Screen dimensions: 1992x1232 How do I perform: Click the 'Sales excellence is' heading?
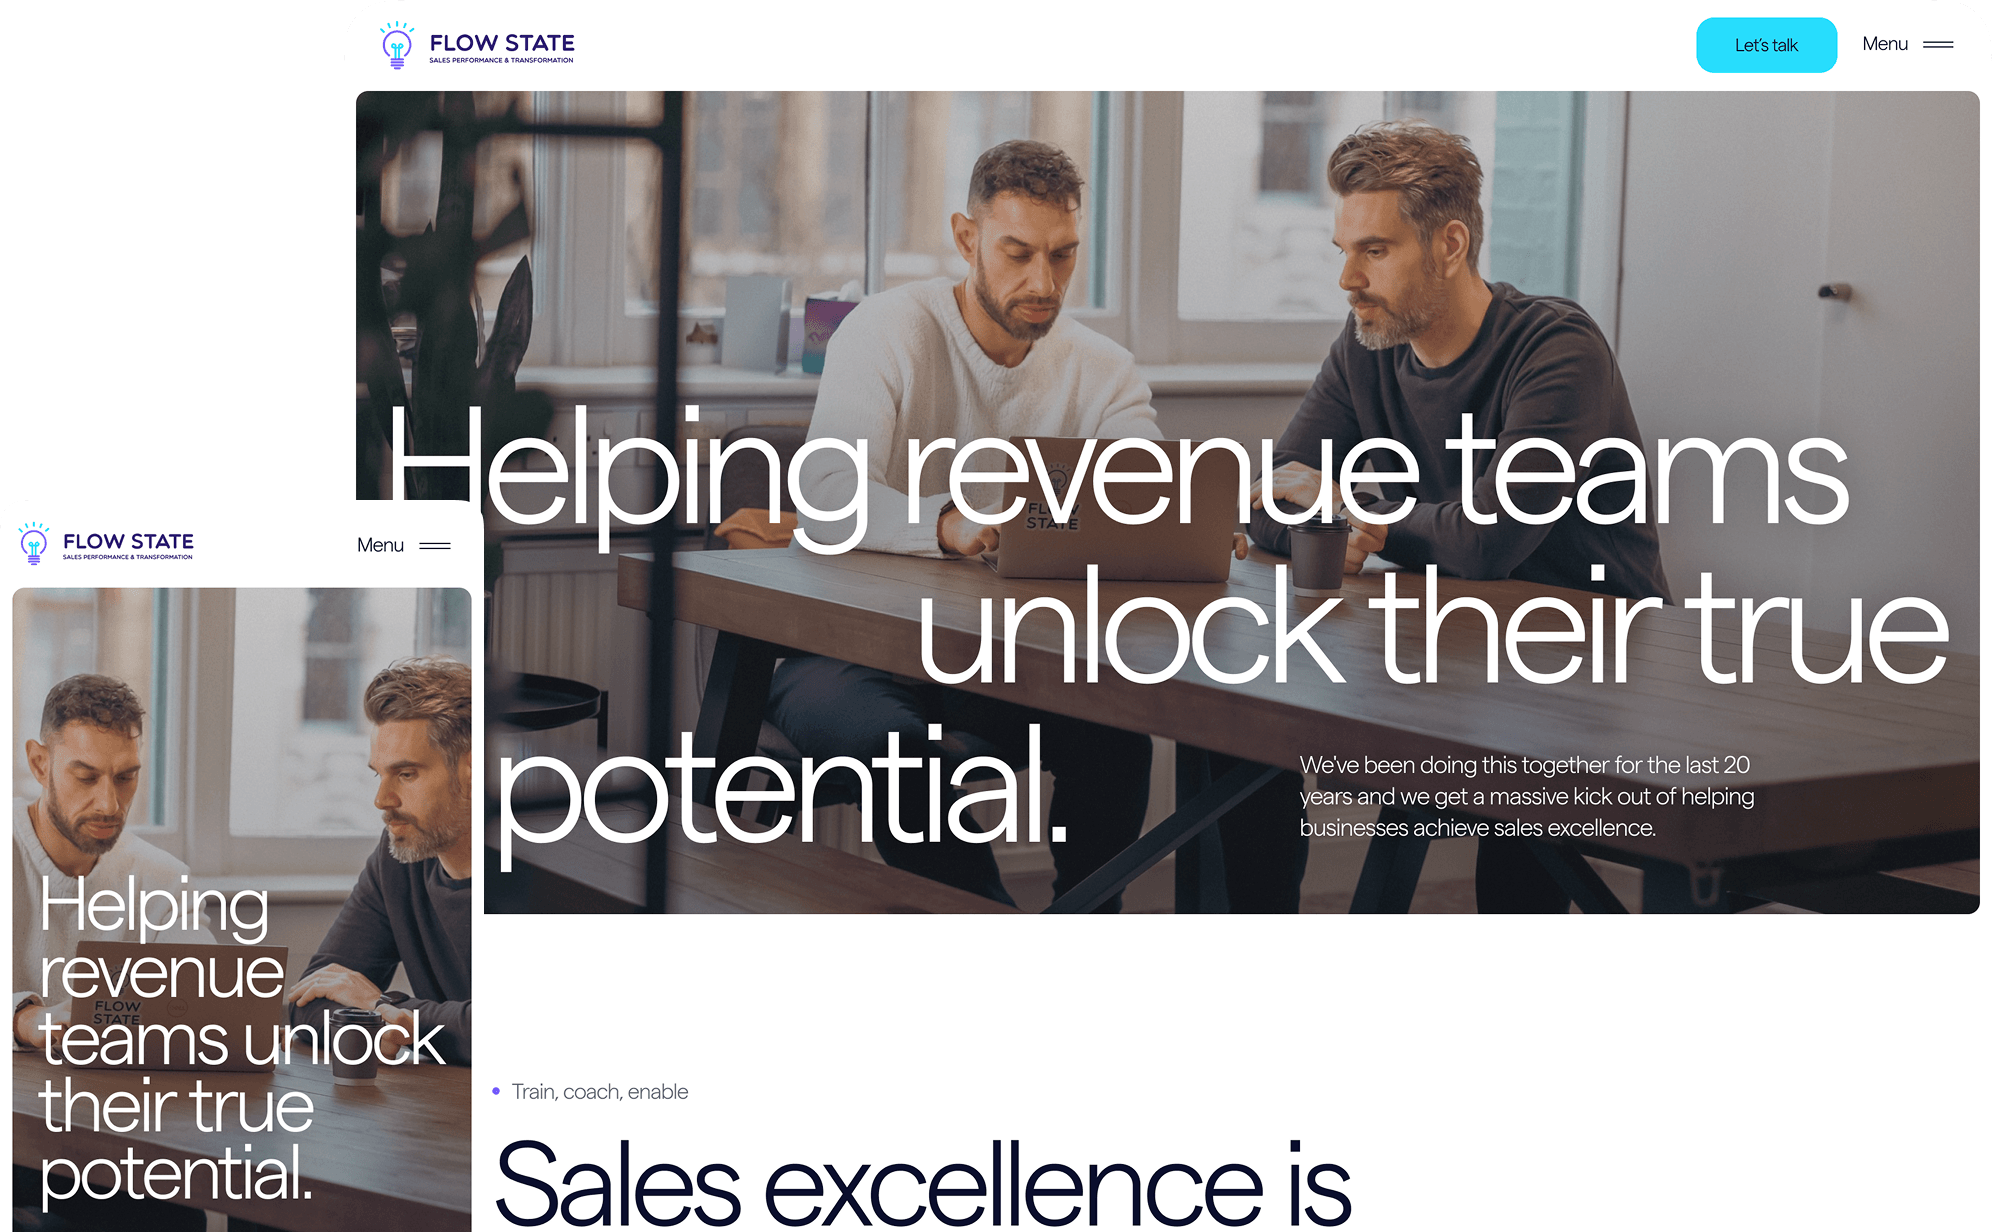pyautogui.click(x=922, y=1183)
